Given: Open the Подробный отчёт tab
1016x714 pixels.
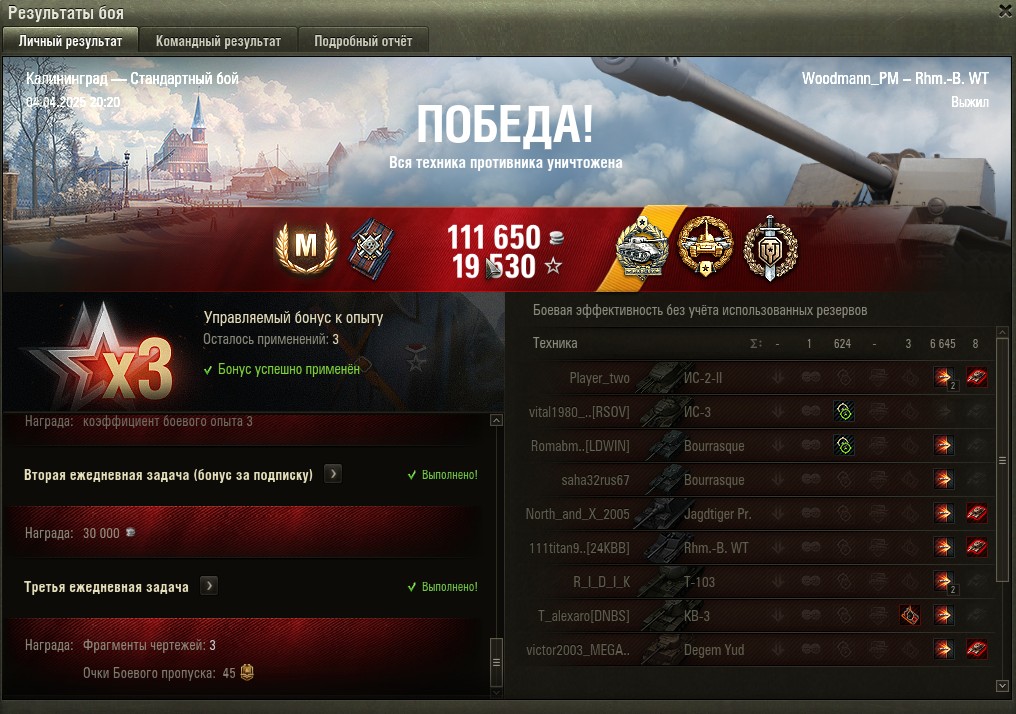Looking at the screenshot, I should (363, 41).
